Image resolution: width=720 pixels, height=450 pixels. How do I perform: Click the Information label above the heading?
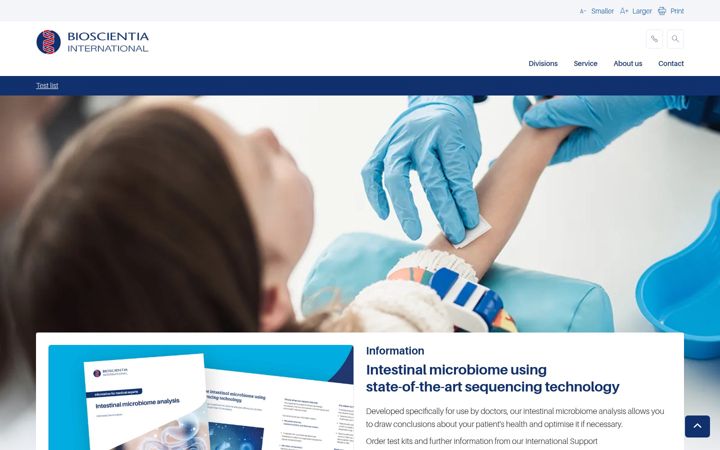[395, 351]
